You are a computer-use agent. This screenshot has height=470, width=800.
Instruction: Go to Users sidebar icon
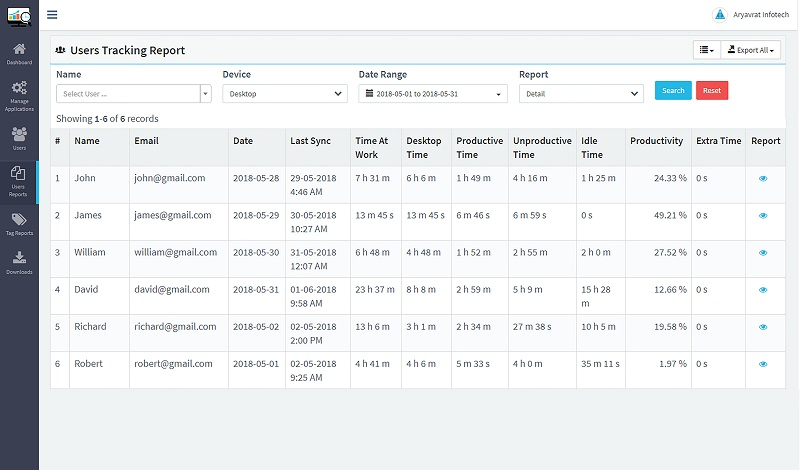pyautogui.click(x=19, y=134)
